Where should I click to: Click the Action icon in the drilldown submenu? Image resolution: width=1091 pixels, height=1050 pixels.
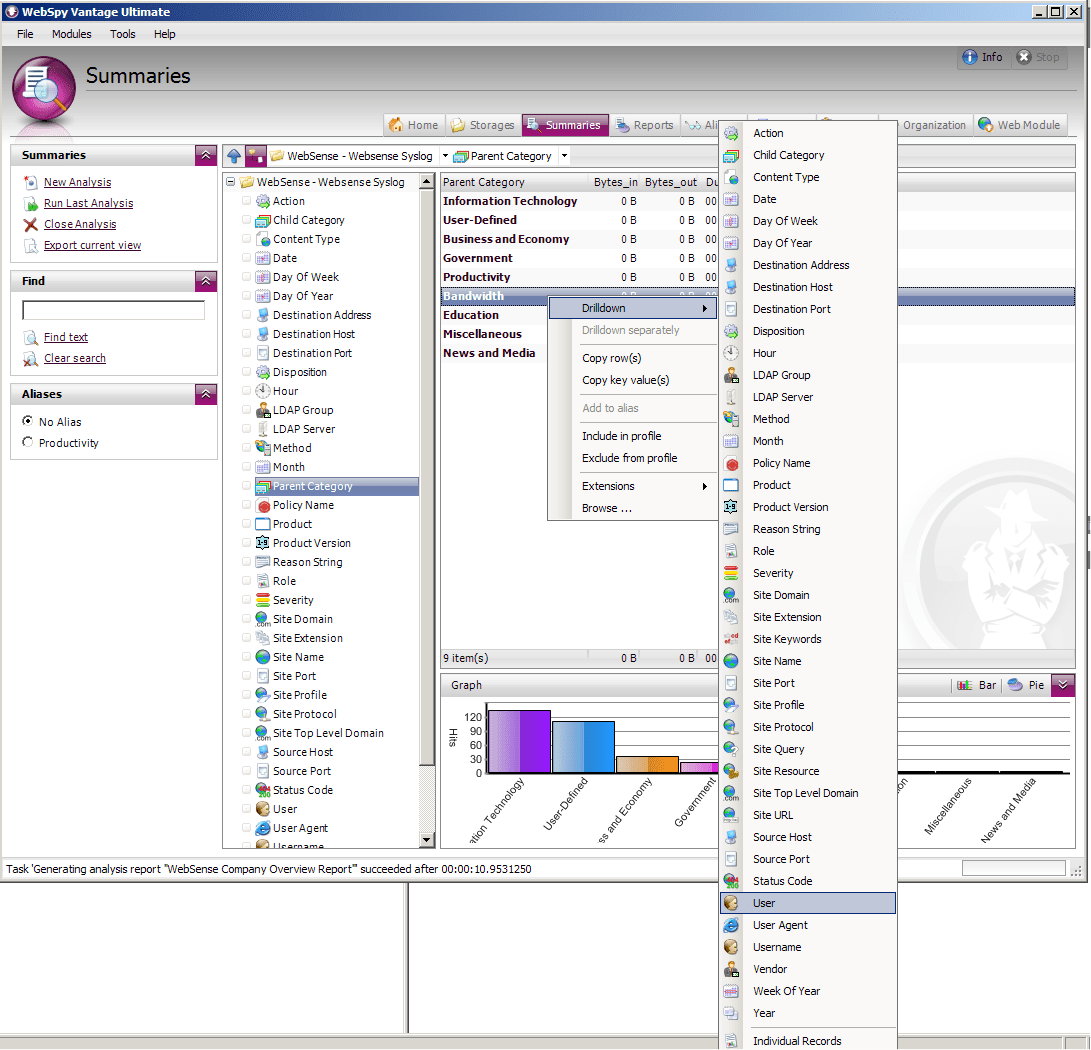click(731, 133)
